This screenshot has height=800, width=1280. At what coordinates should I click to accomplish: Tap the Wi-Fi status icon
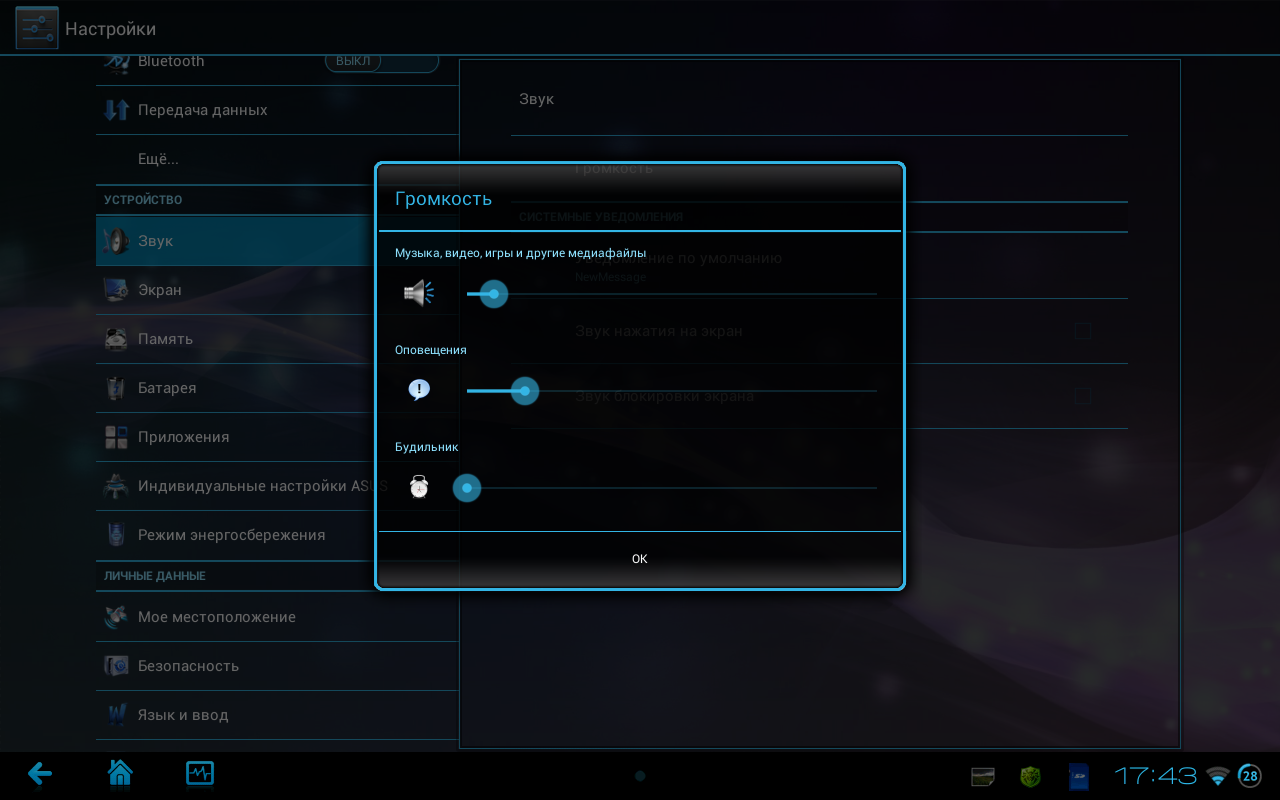[x=1217, y=776]
